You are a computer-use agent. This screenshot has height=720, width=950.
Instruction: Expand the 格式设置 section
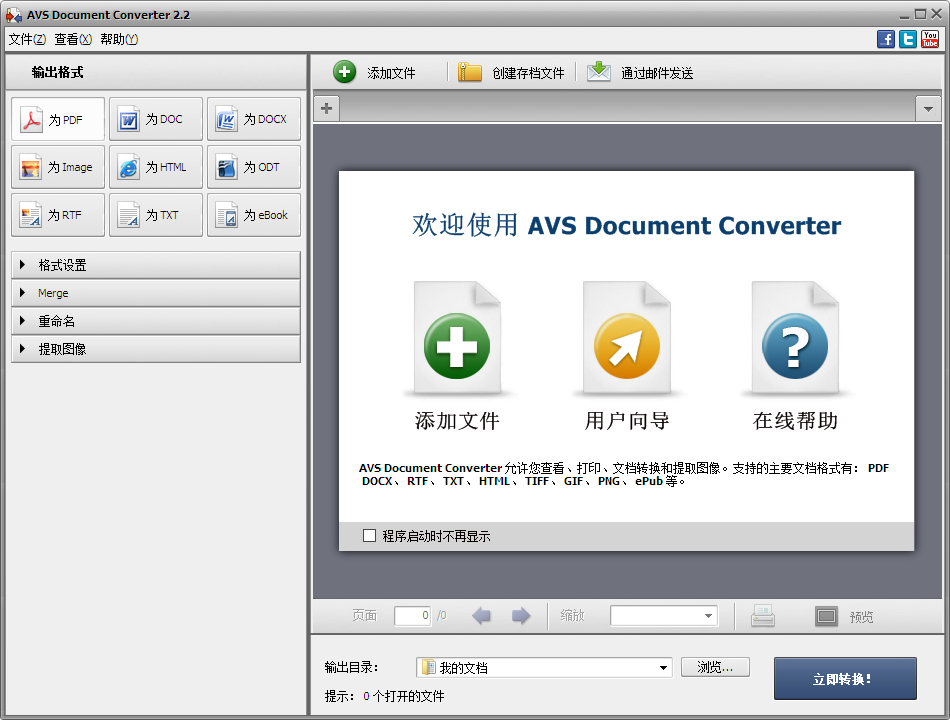[x=156, y=265]
